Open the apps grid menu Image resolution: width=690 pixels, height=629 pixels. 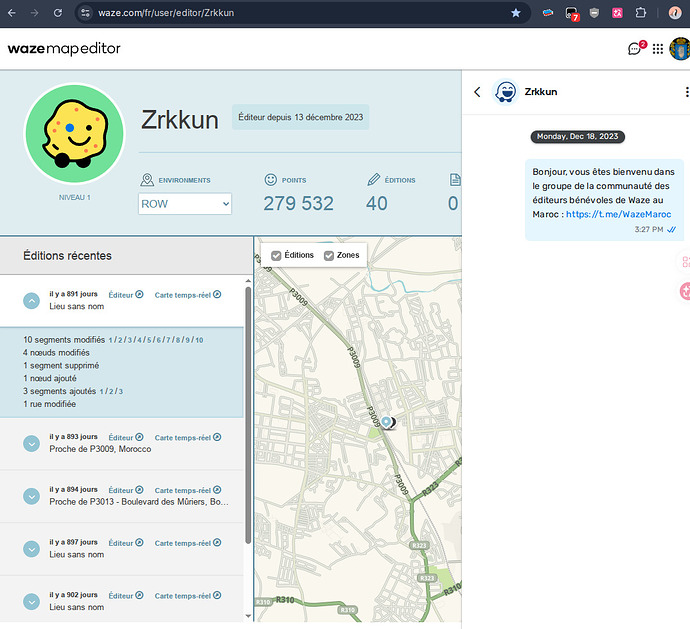[x=657, y=49]
